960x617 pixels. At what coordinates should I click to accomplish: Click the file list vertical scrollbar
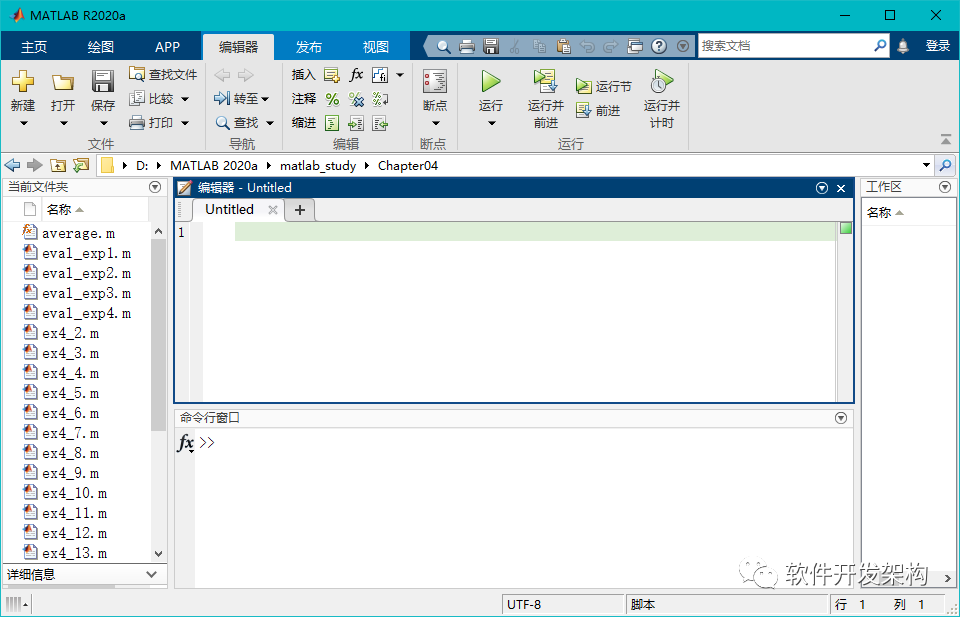158,334
